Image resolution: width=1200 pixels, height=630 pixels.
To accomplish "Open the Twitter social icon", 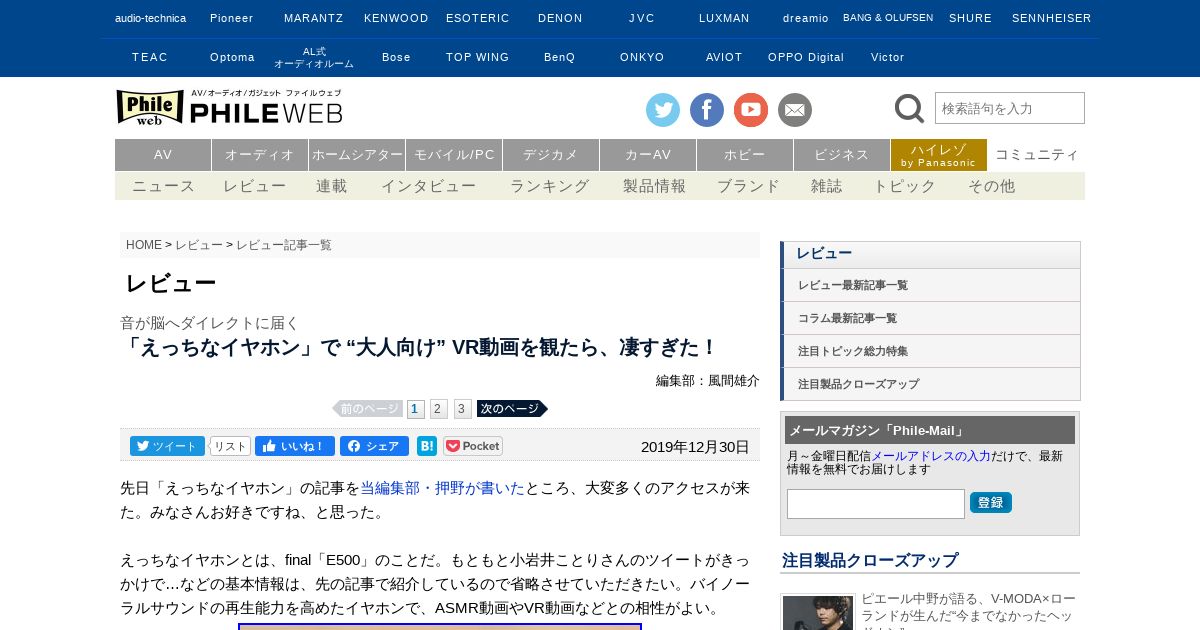I will click(663, 110).
